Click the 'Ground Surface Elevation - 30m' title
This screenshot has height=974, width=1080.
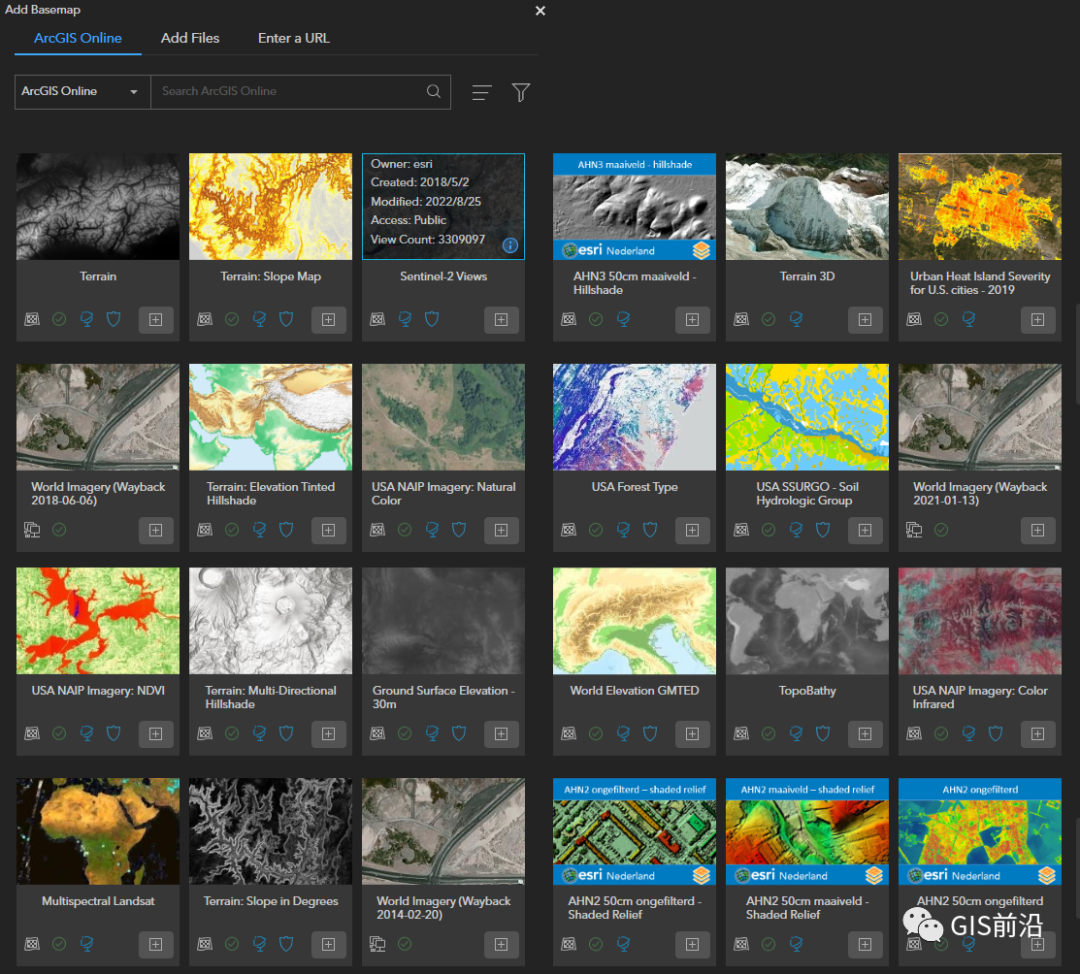click(x=444, y=697)
